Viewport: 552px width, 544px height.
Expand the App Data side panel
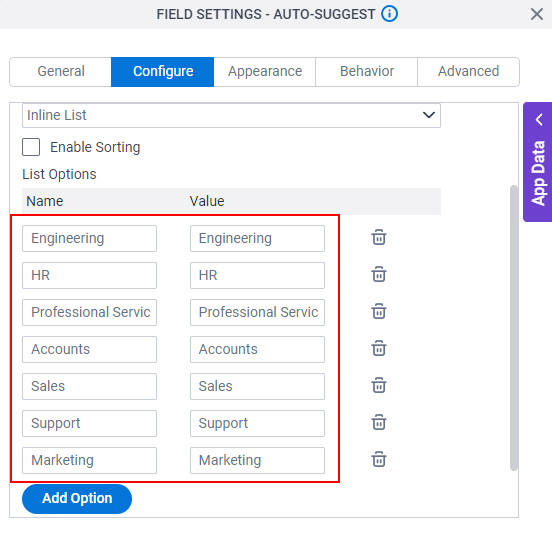click(538, 162)
